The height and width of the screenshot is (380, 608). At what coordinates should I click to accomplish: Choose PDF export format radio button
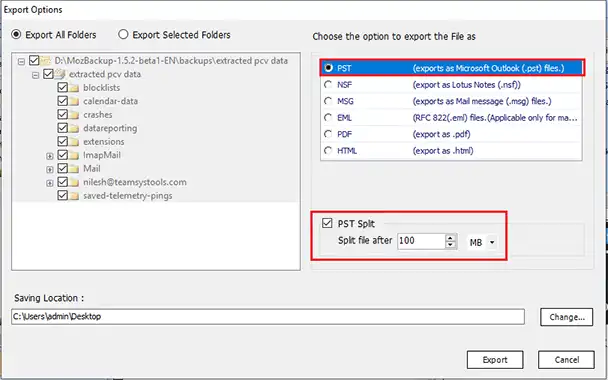click(x=328, y=134)
